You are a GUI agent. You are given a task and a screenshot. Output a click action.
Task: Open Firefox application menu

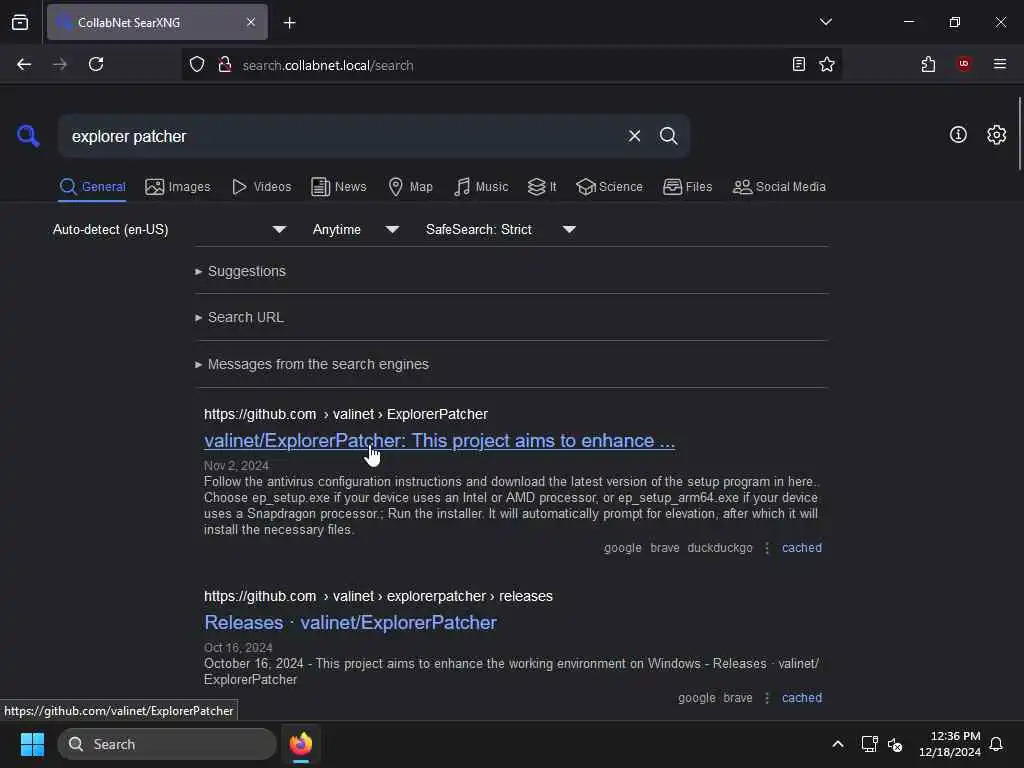pos(999,64)
